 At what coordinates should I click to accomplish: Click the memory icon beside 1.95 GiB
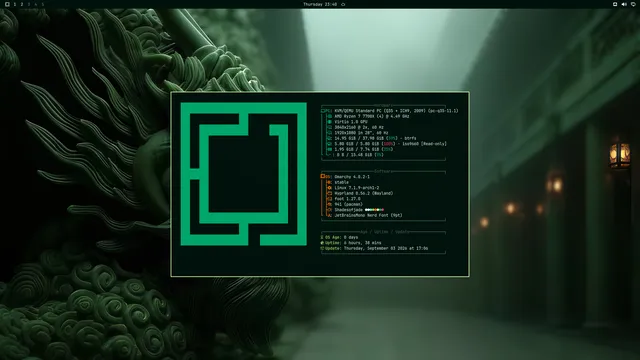(330, 149)
